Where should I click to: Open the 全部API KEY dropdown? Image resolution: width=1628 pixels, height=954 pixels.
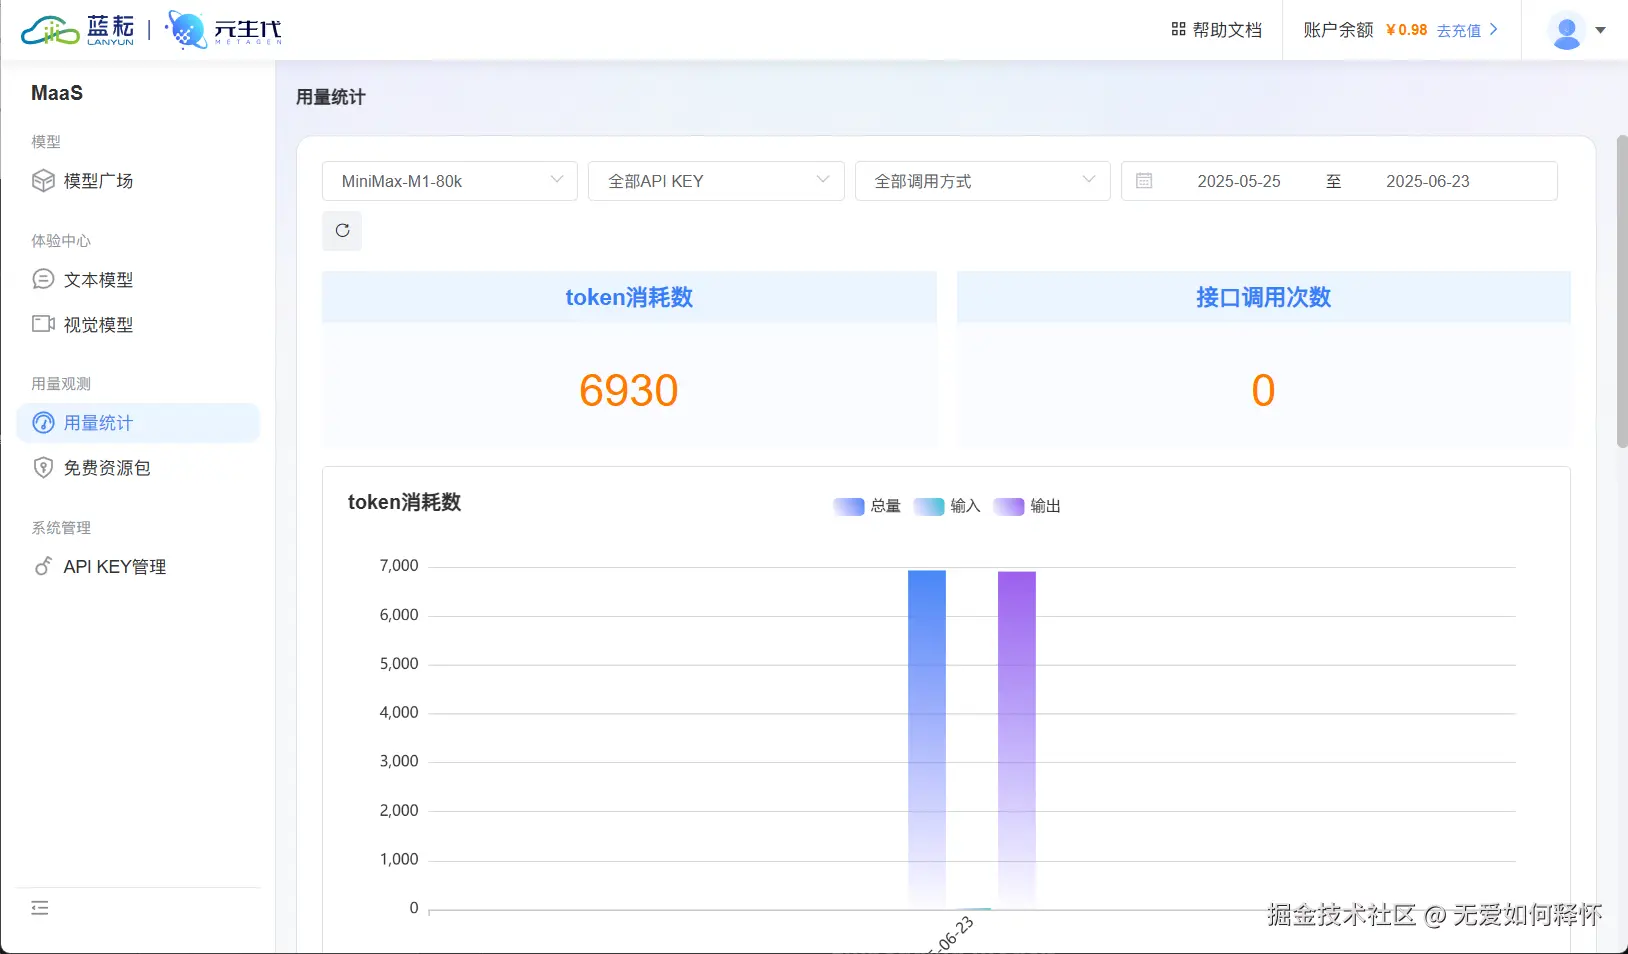[x=716, y=181]
